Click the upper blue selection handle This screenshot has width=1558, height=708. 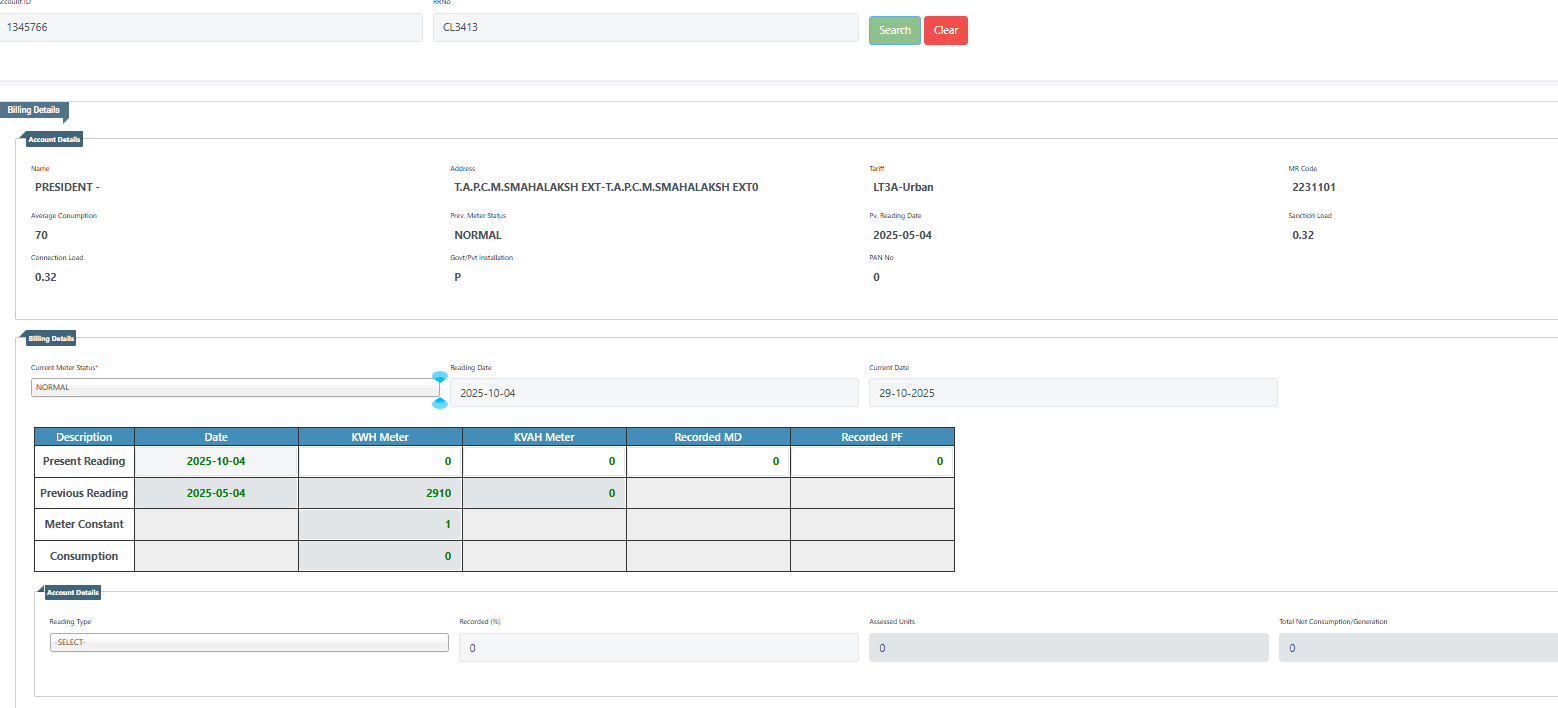click(x=439, y=377)
